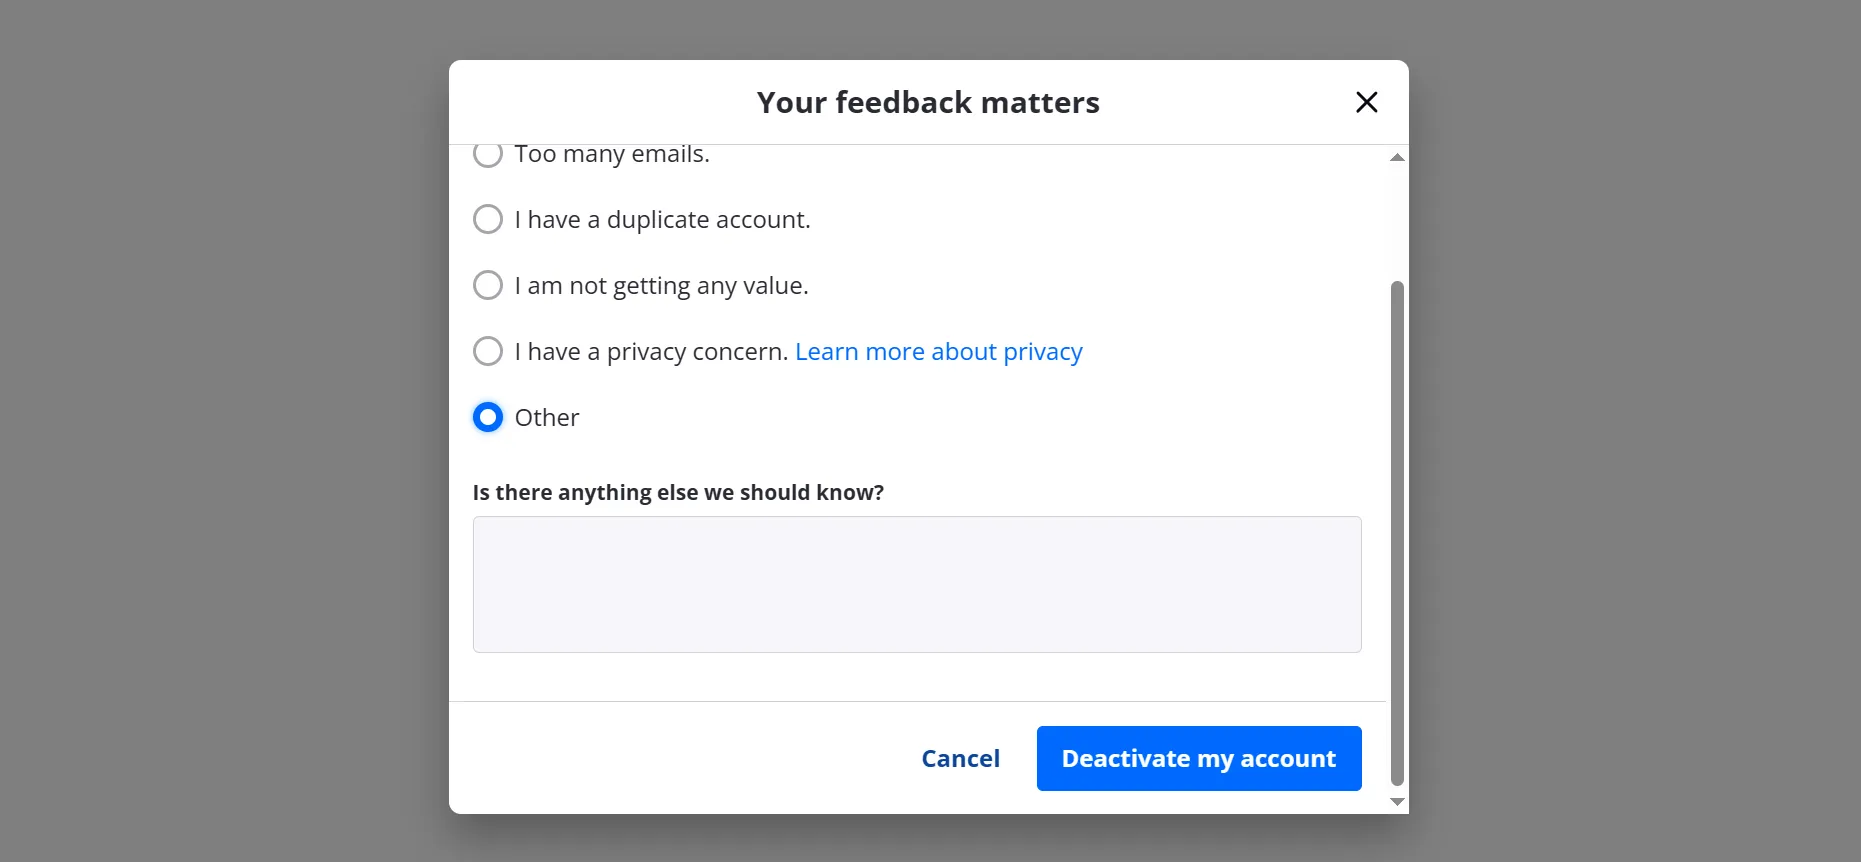The height and width of the screenshot is (862, 1861).
Task: Click the 'Your feedback matters' heading
Action: [x=927, y=102]
